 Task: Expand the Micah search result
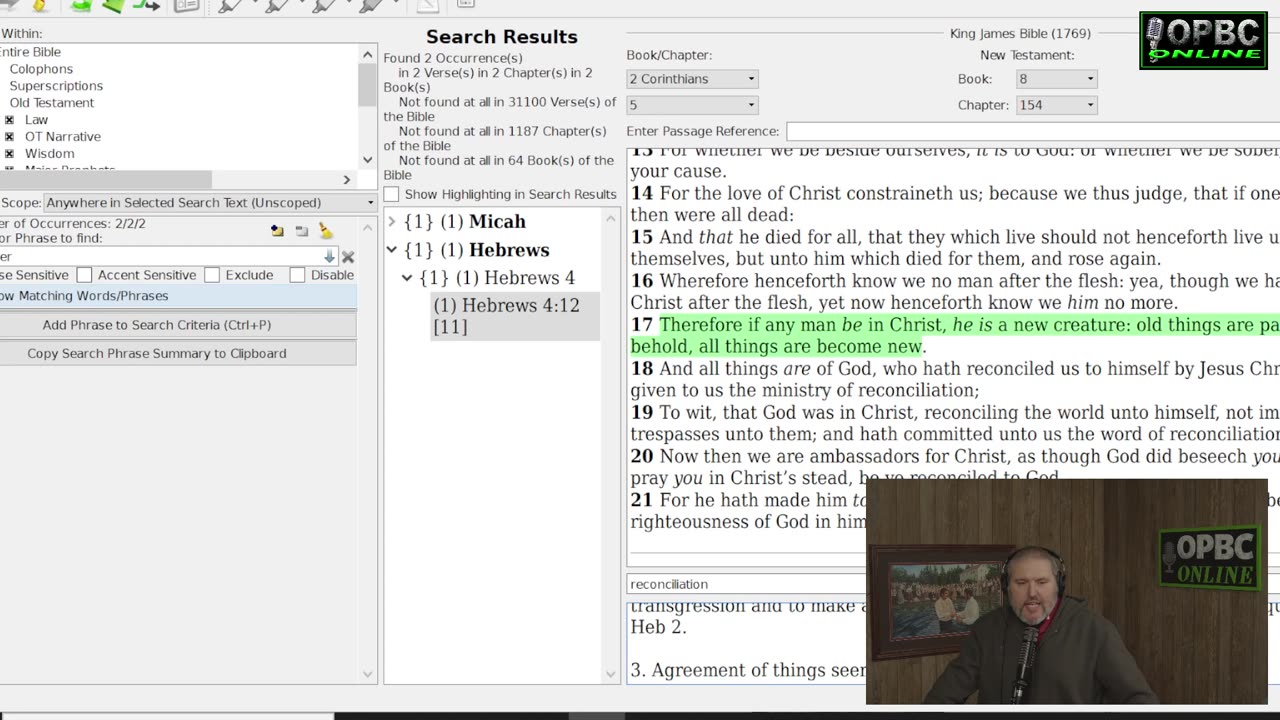coord(392,221)
